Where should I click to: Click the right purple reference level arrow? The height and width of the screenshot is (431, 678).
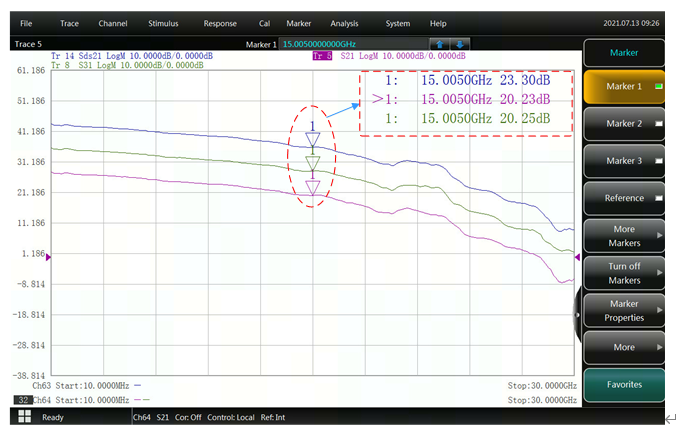[x=576, y=257]
